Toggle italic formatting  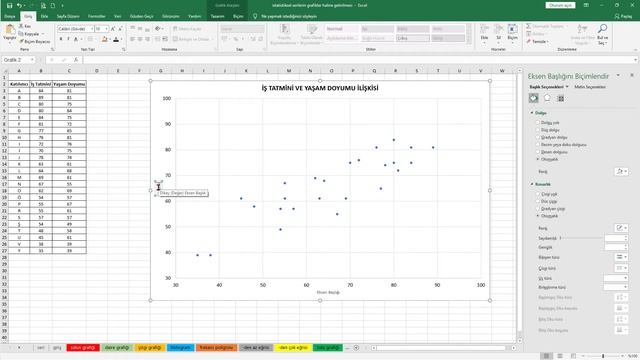68,39
